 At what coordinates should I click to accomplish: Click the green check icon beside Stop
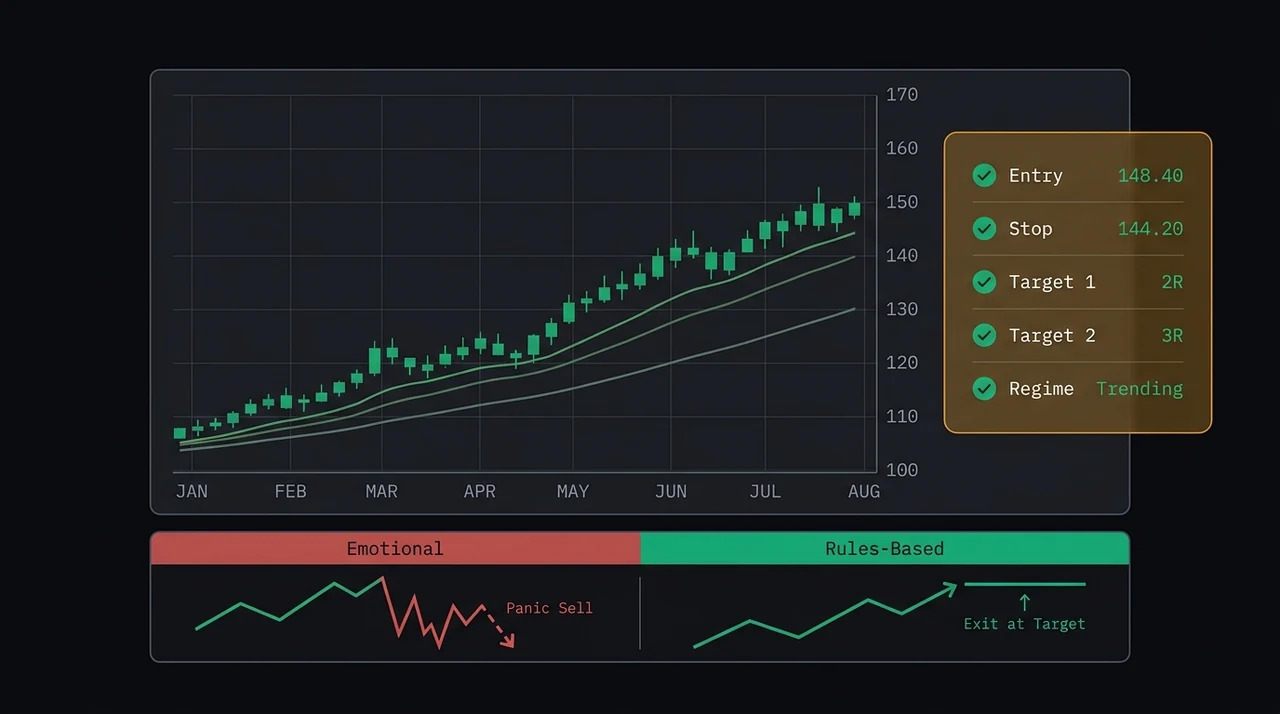coord(984,229)
